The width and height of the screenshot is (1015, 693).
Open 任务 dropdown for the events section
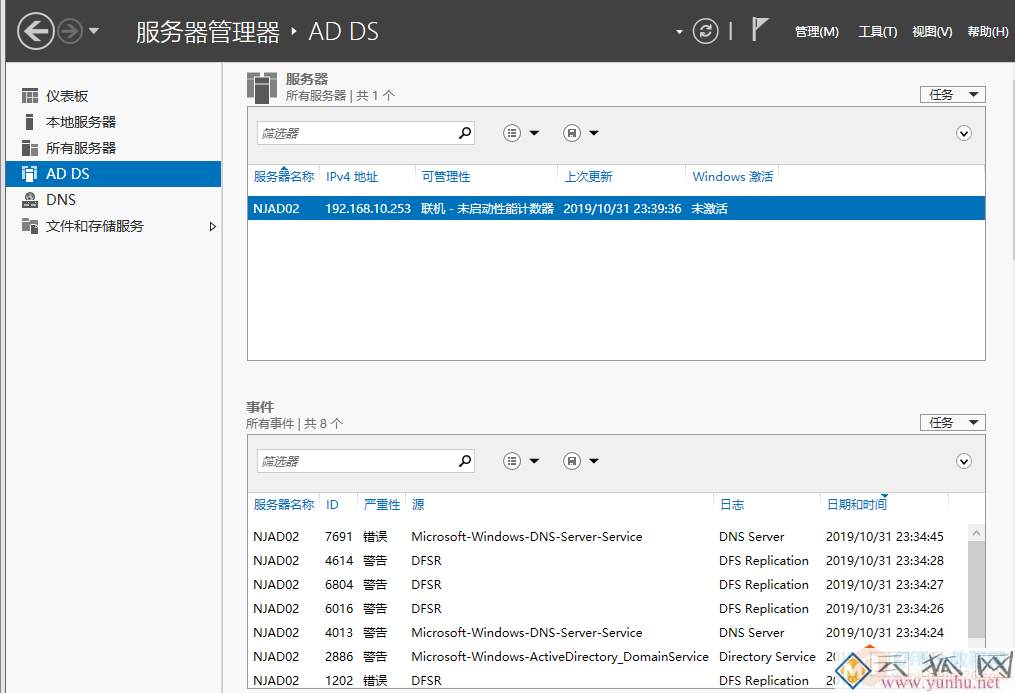pyautogui.click(x=952, y=423)
